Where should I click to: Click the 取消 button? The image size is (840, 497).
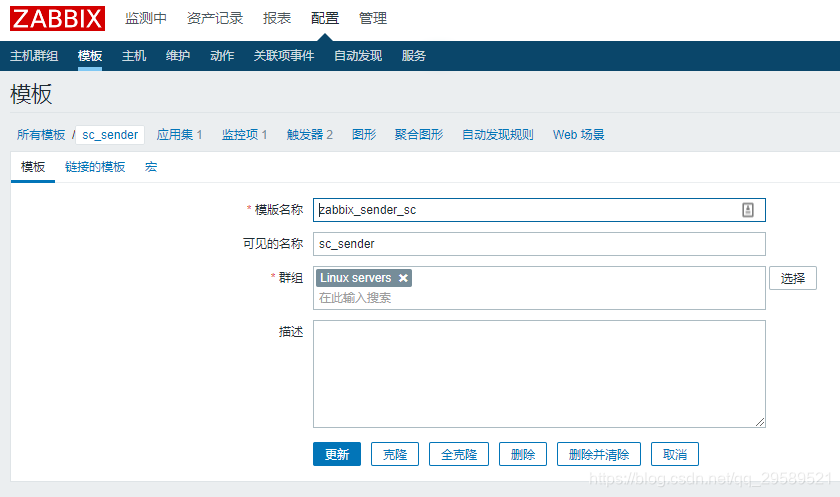(675, 454)
